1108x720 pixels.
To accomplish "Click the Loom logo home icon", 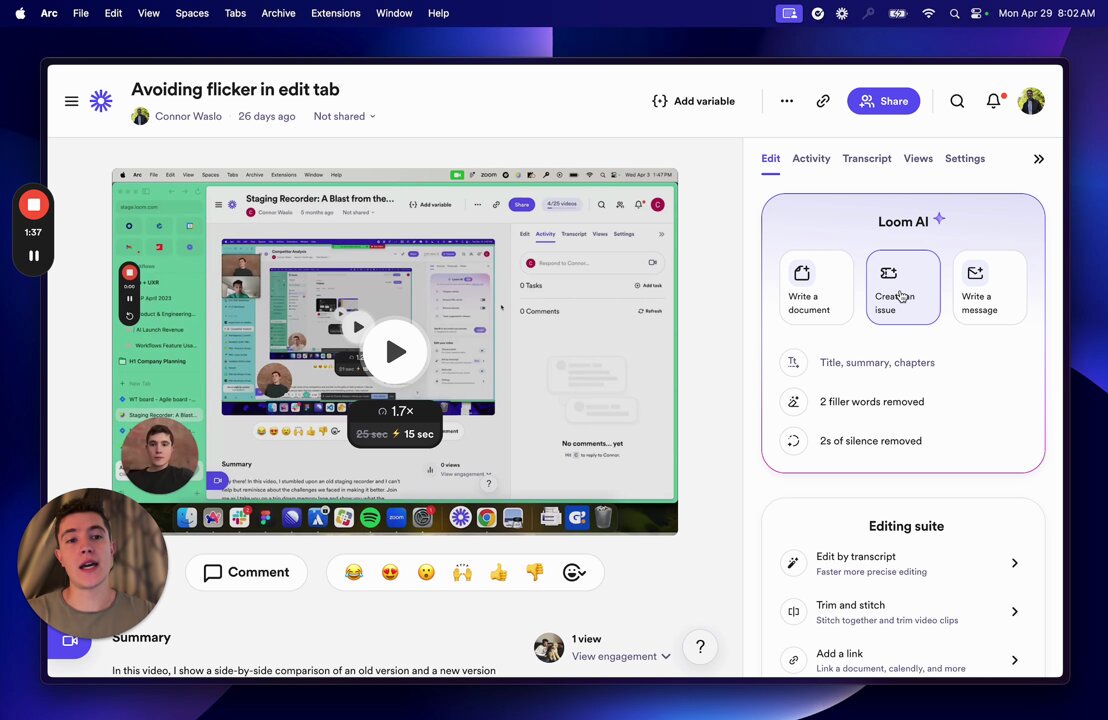I will tap(101, 101).
